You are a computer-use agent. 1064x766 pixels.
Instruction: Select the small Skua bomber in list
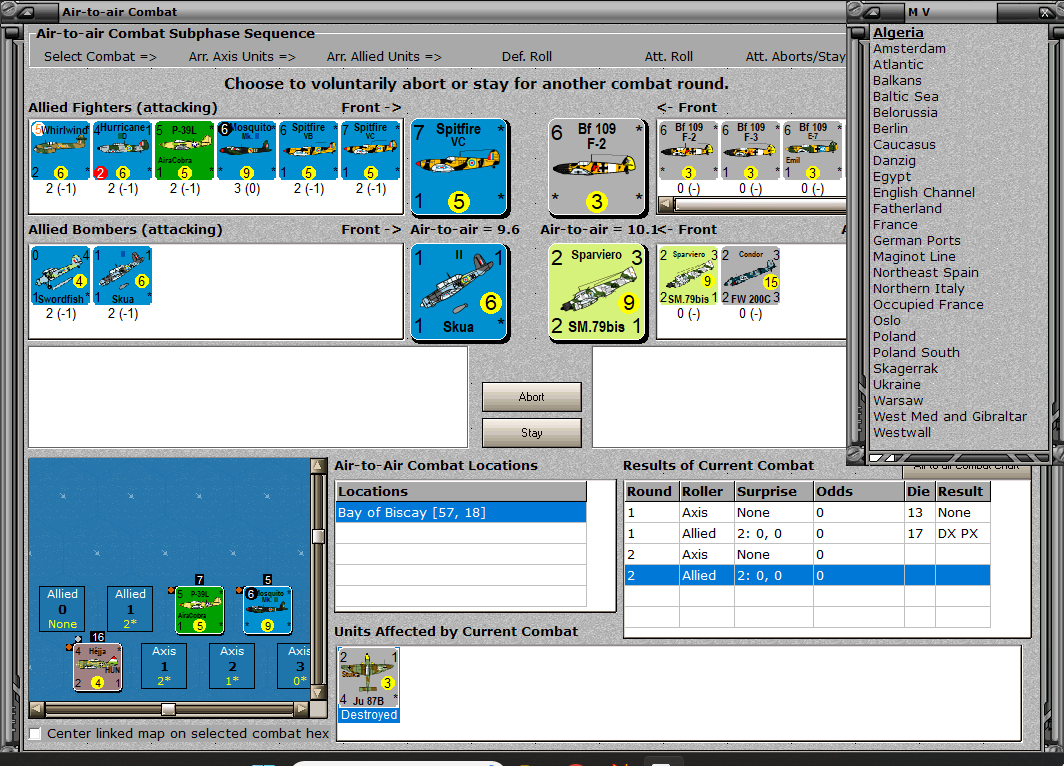122,275
